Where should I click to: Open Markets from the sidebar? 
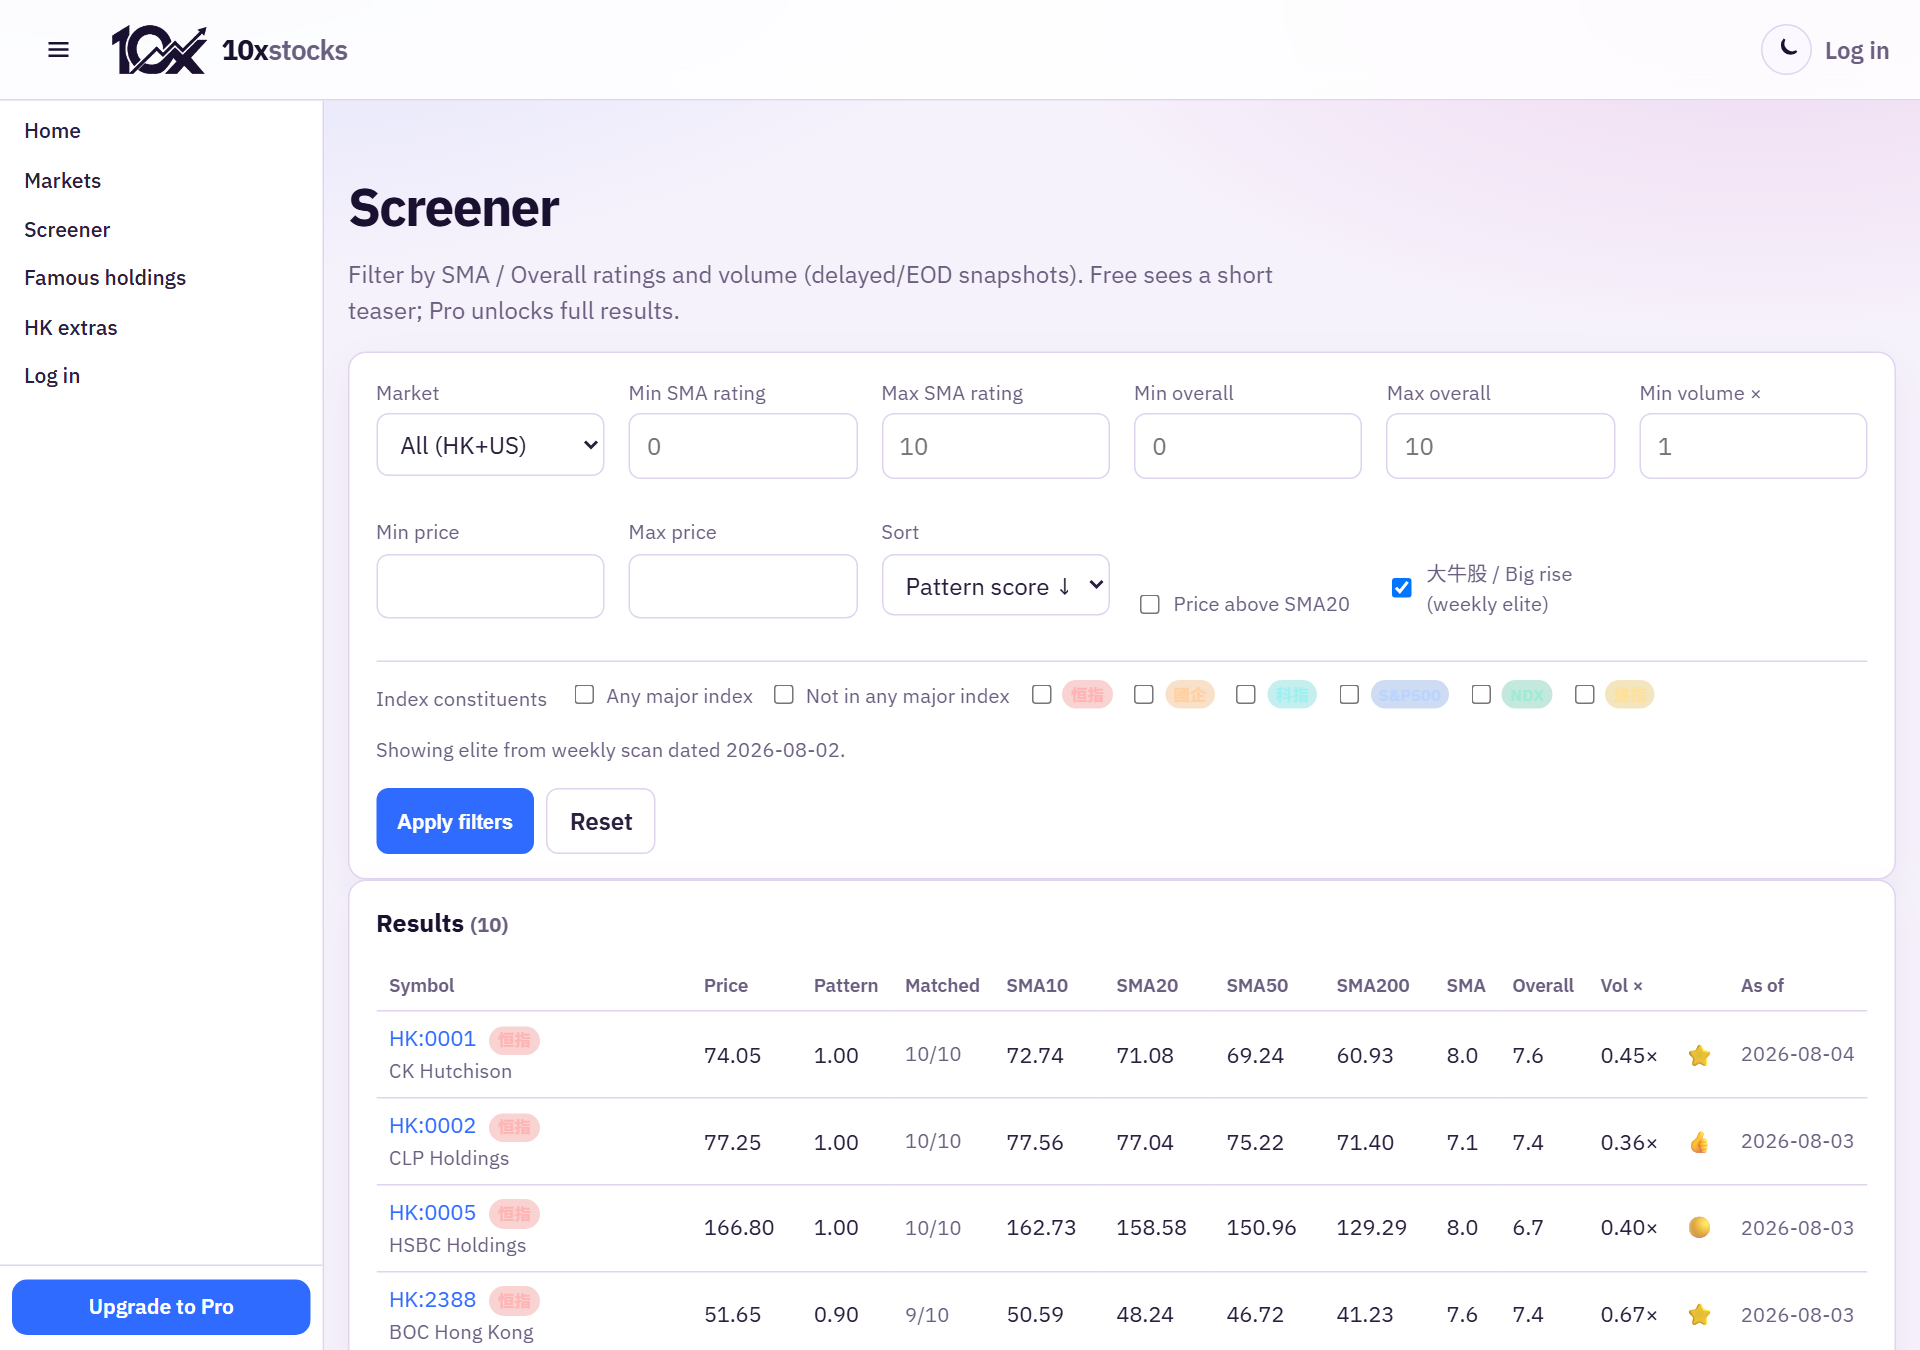(63, 181)
